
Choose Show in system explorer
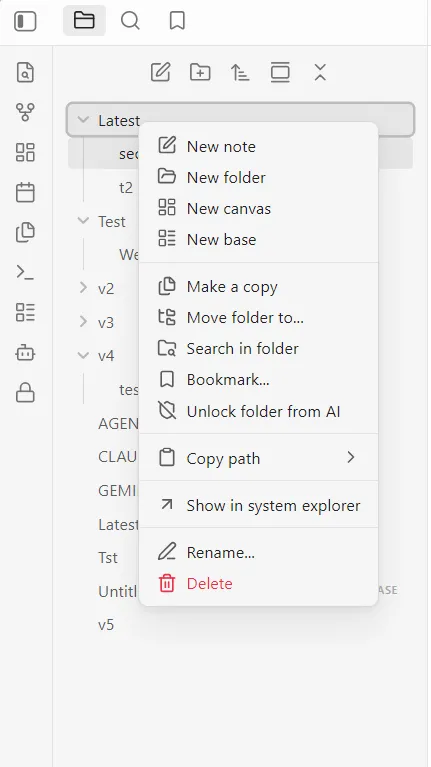pyautogui.click(x=258, y=505)
